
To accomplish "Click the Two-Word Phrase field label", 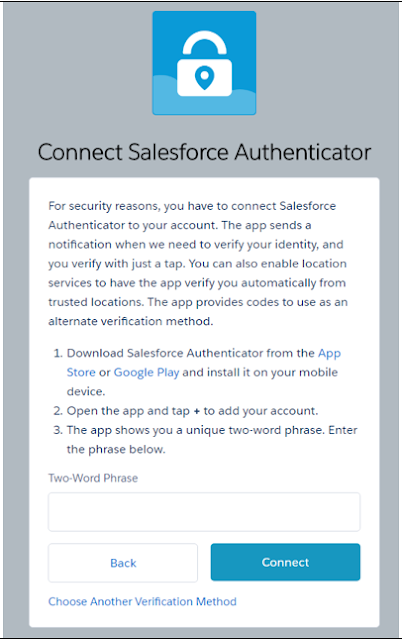I will coord(93,478).
